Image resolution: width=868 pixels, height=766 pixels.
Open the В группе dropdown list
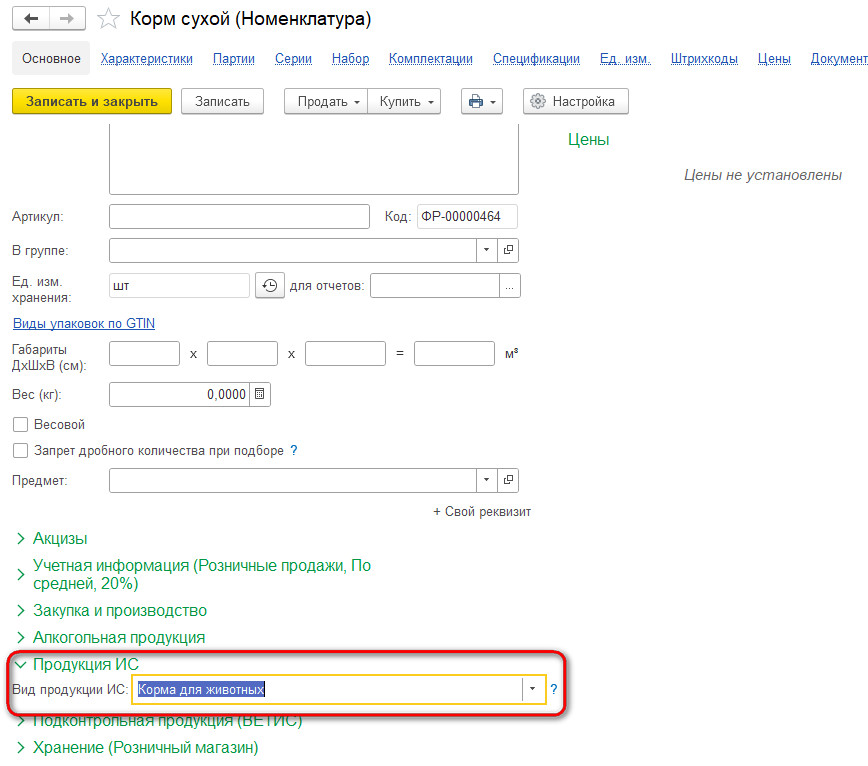pos(487,250)
